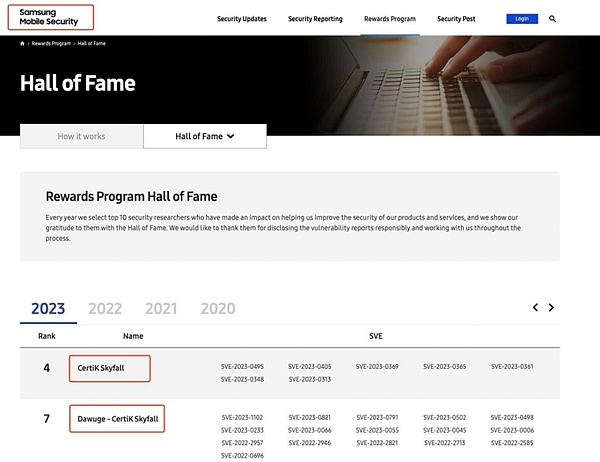This screenshot has height=462, width=600.
Task: Open the How it works tab
Action: click(81, 136)
